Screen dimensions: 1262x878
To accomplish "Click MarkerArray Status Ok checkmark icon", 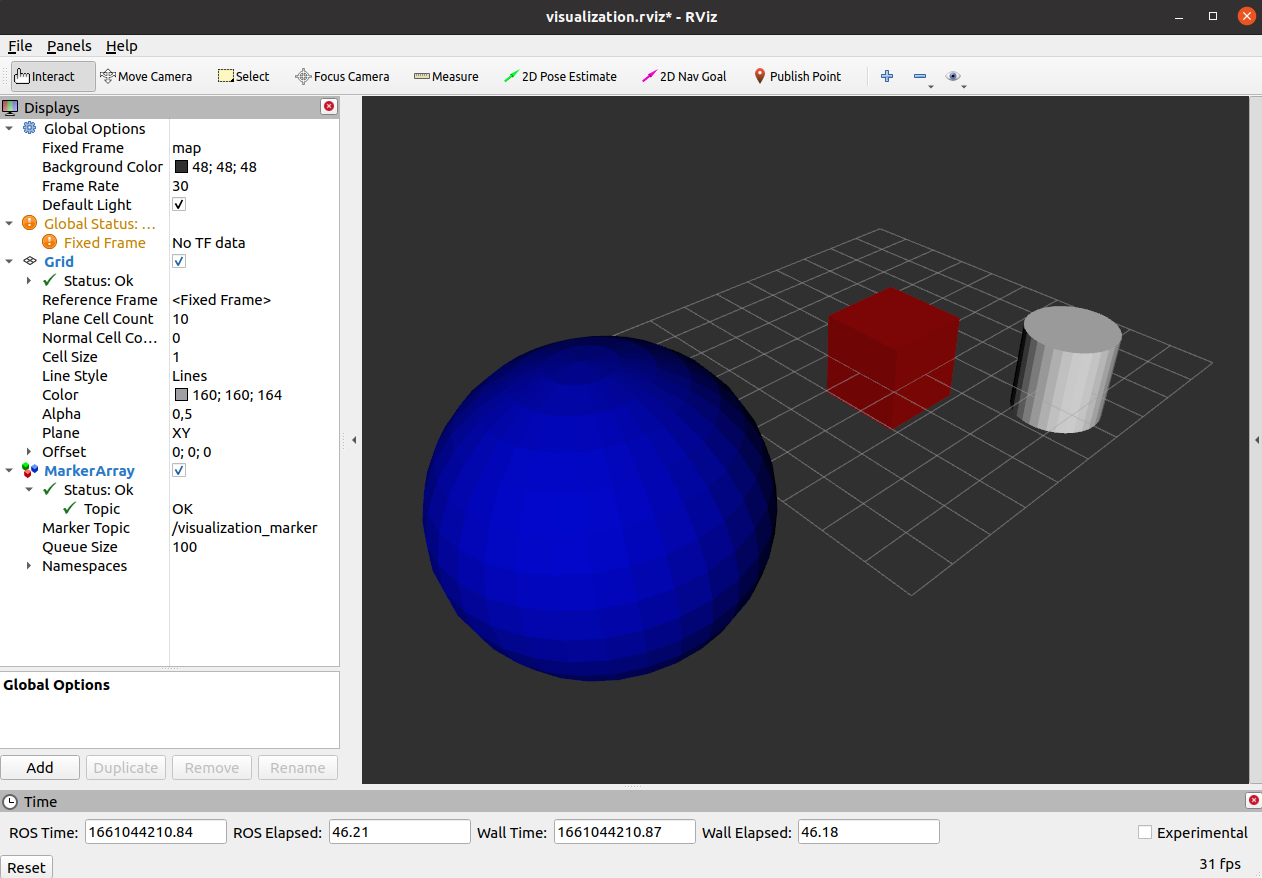I will (50, 489).
